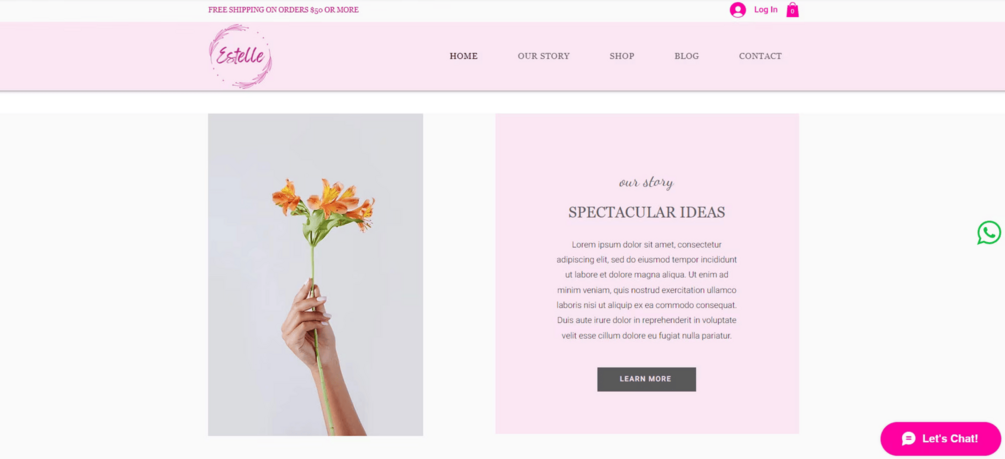Click the Spectacular Ideas heading
1005x459 pixels.
click(x=647, y=212)
